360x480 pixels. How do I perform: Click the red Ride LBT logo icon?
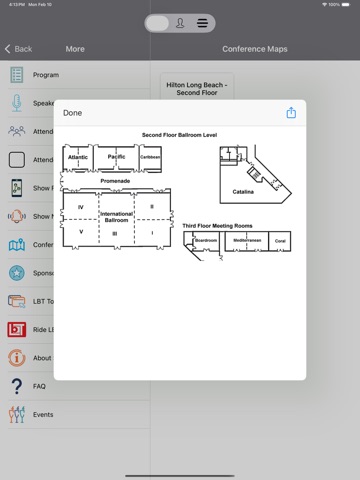click(17, 330)
